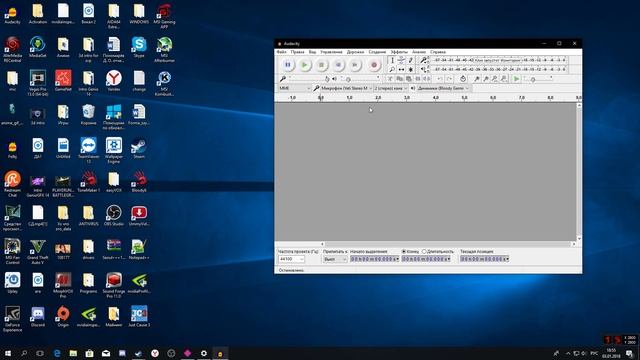This screenshot has height=360, width=640.
Task: Open the Справка menu
Action: (438, 52)
